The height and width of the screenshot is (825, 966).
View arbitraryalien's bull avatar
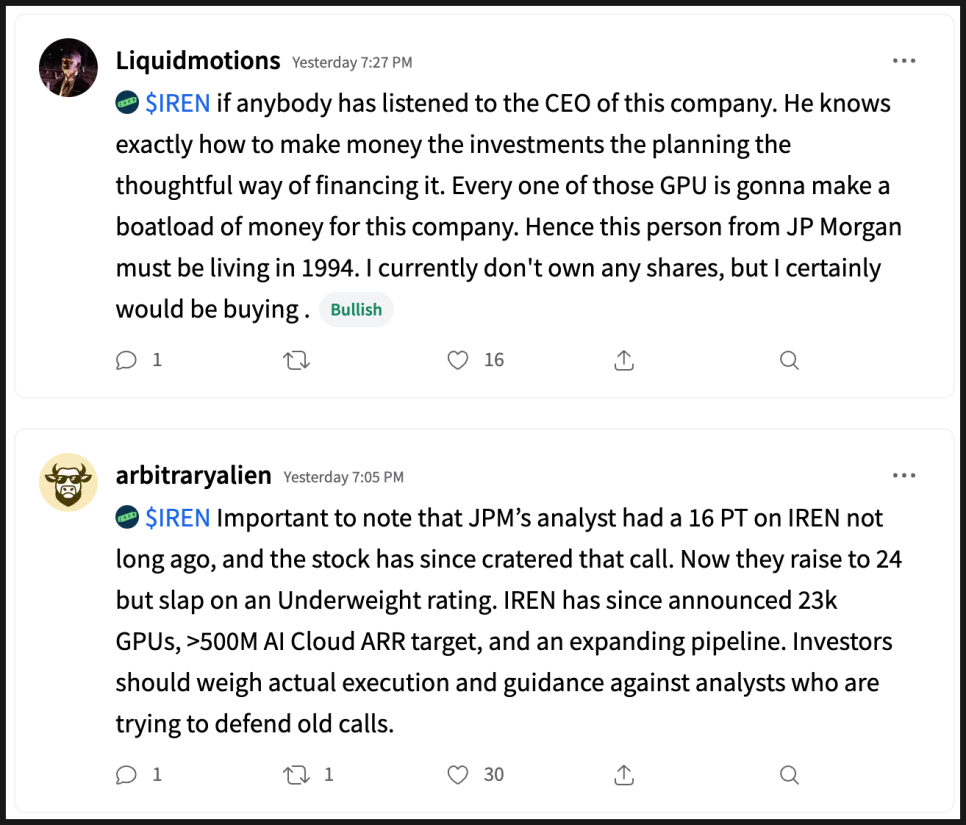[x=68, y=482]
